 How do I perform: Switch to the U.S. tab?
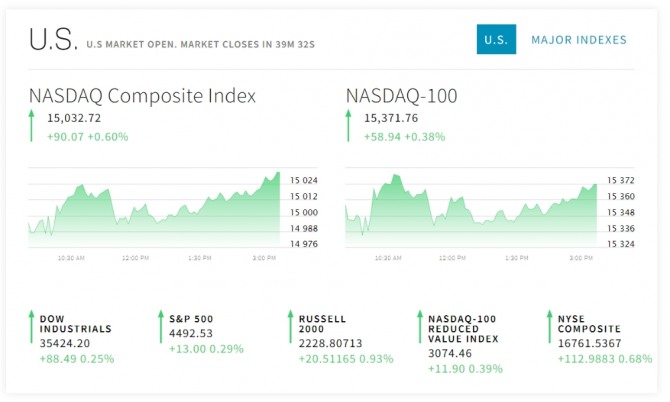tap(496, 40)
